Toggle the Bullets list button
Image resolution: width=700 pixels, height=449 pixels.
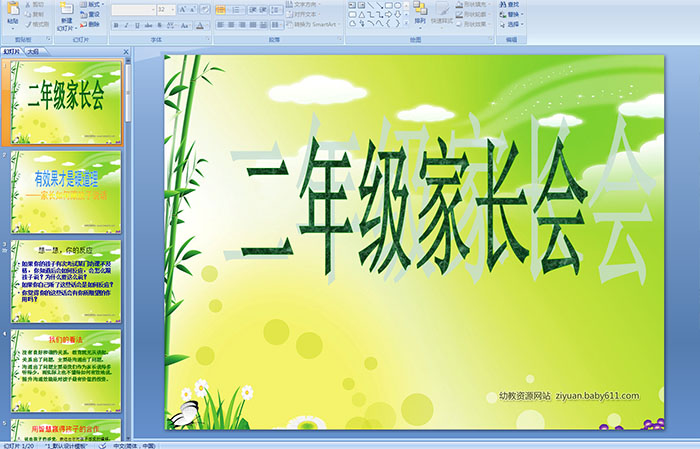pos(221,10)
